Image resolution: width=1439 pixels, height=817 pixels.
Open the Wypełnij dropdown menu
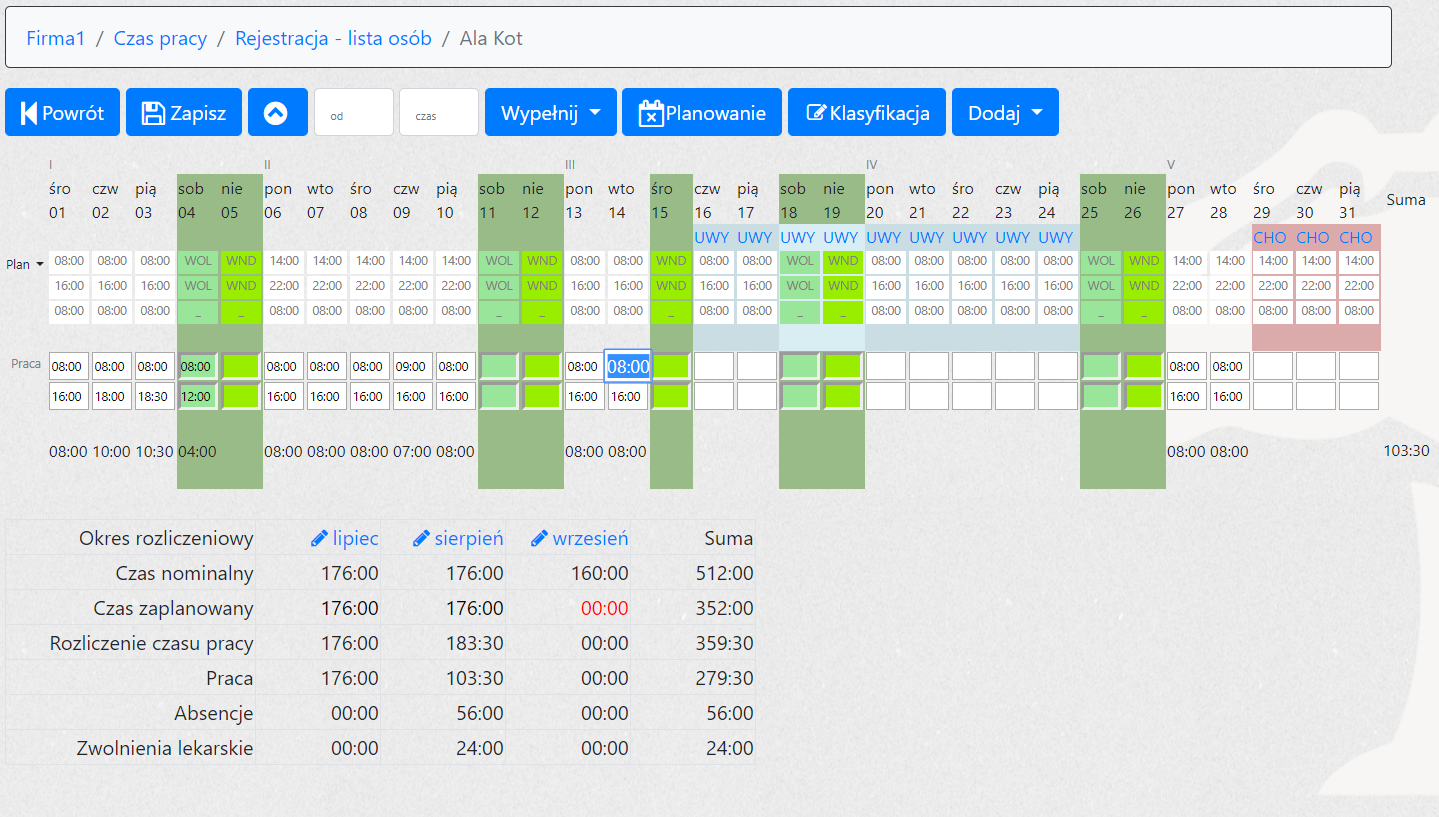[550, 113]
